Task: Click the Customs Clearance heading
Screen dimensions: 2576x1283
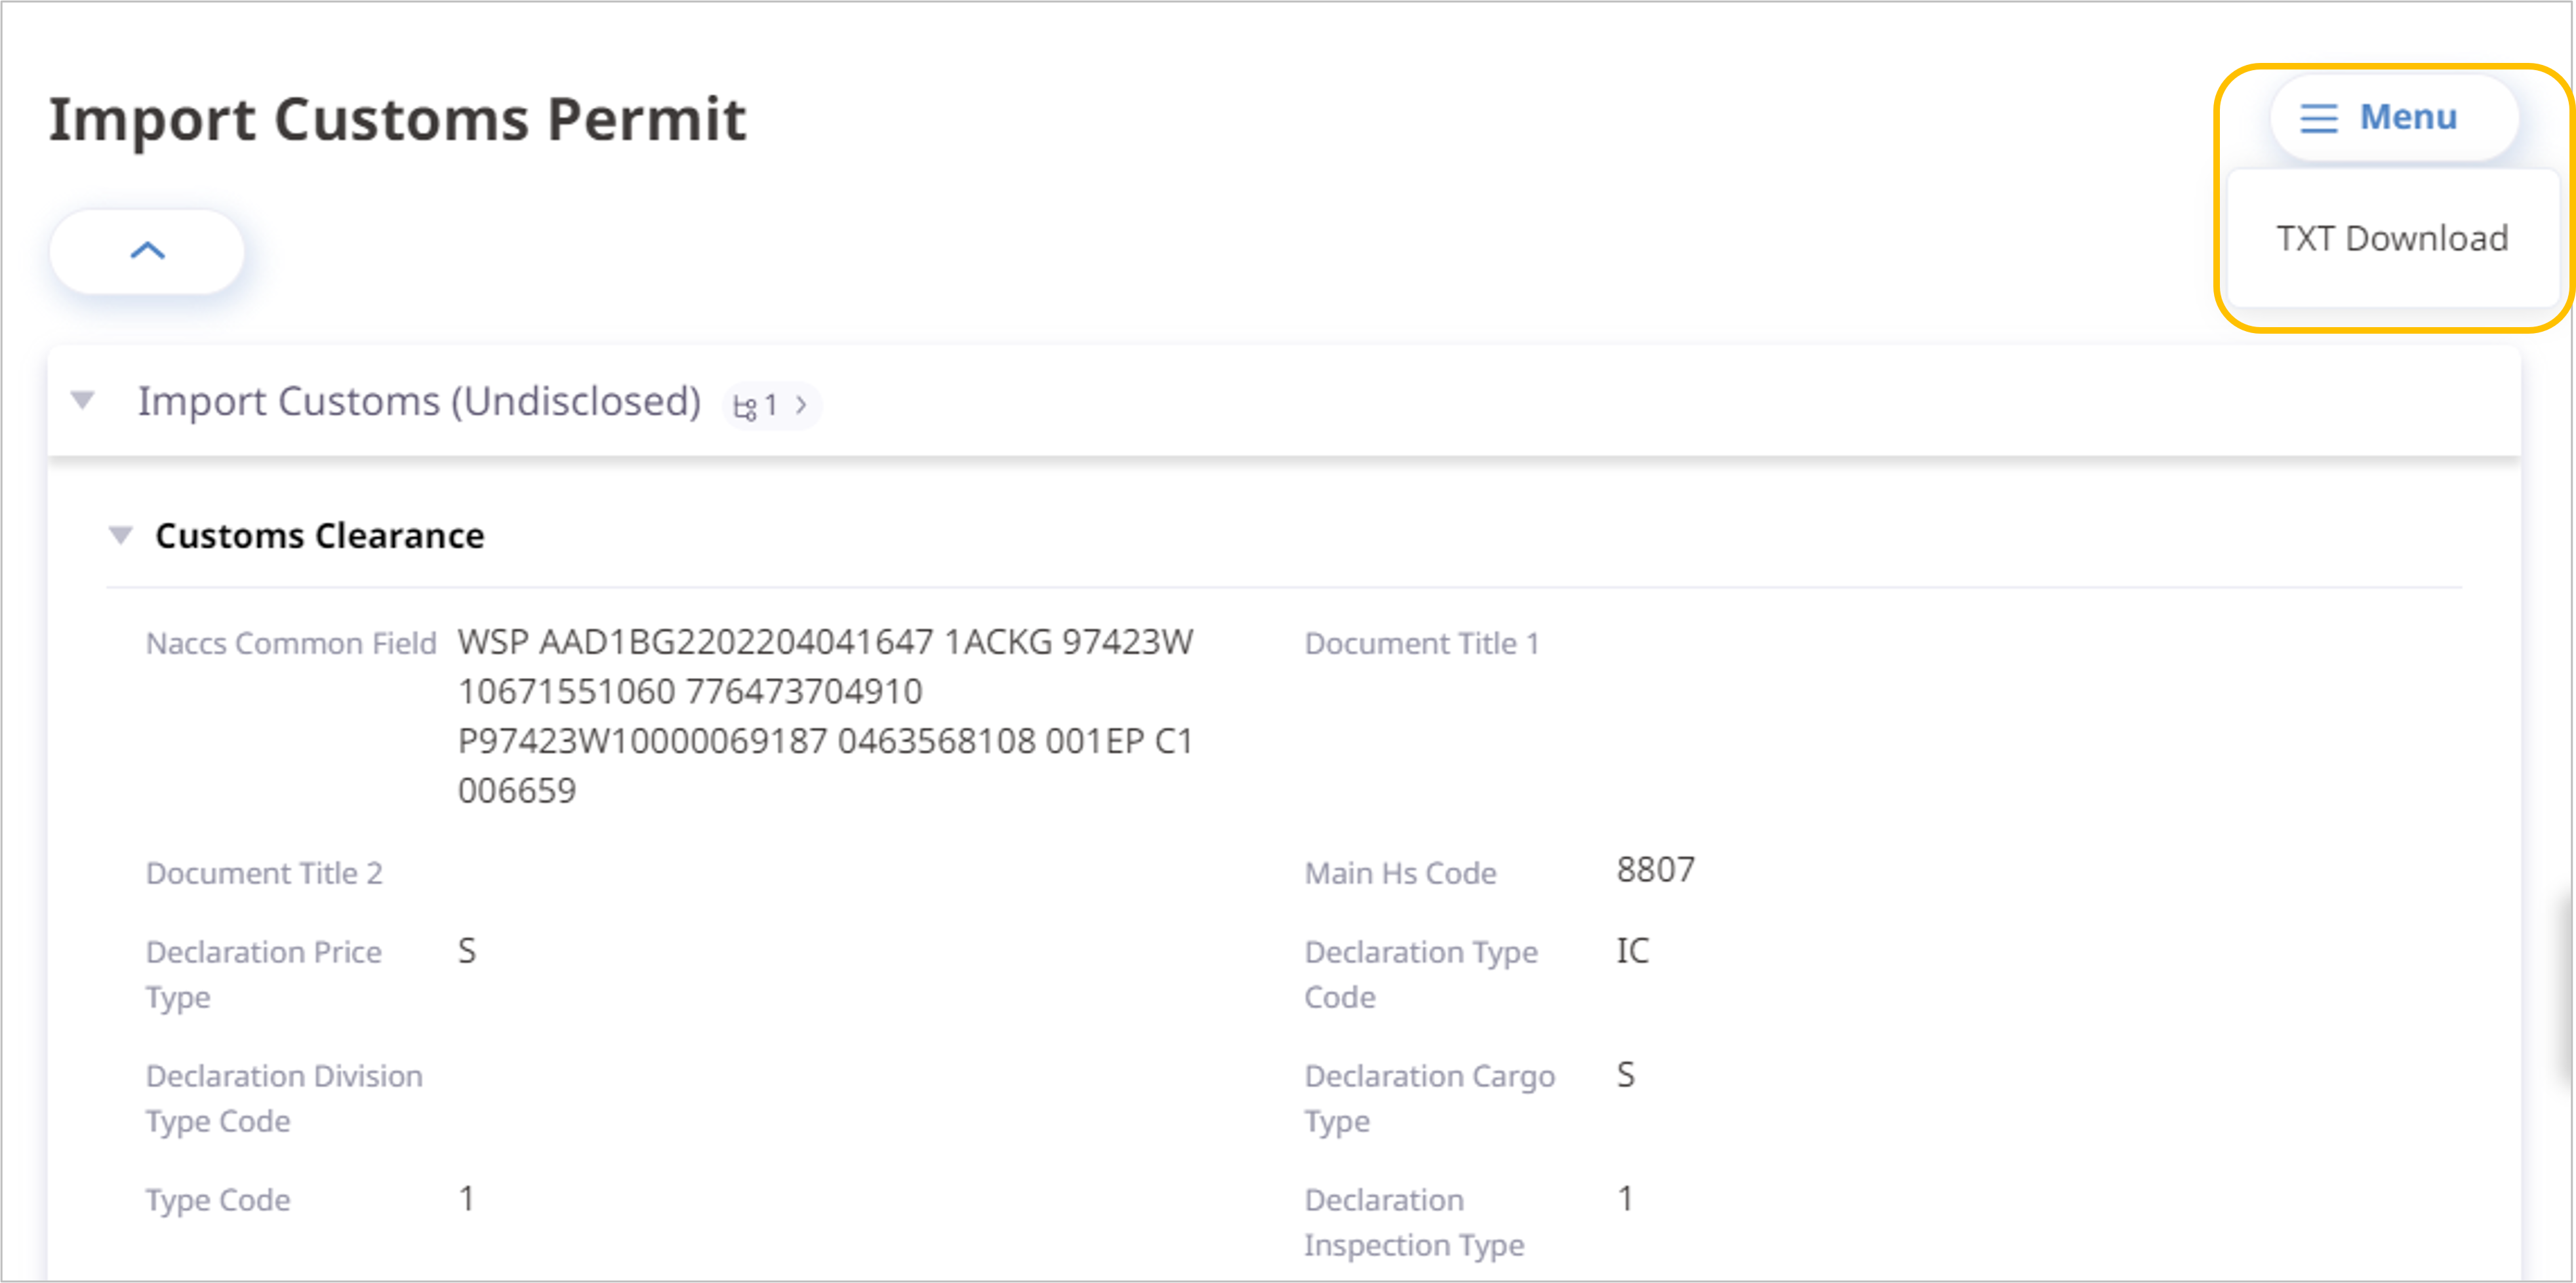Action: [x=319, y=535]
